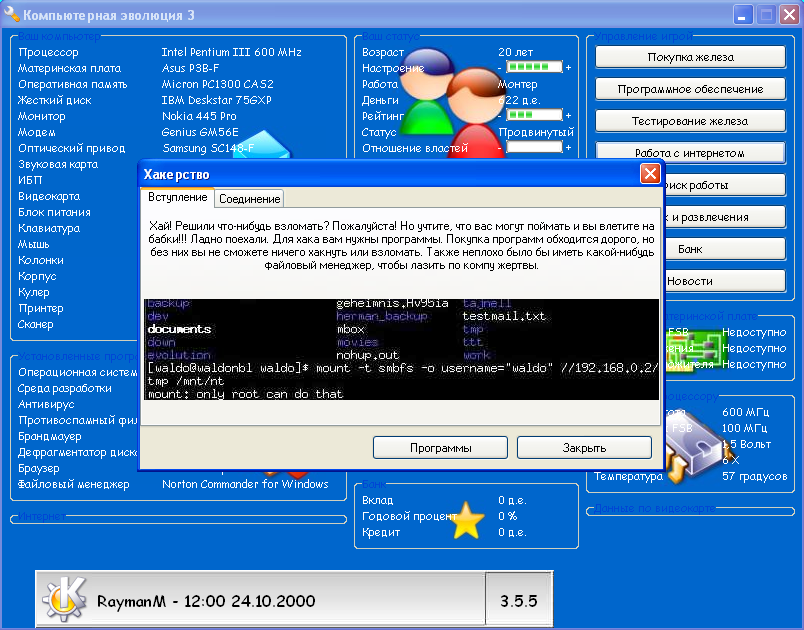This screenshot has height=630, width=804.
Task: Click the Сканер label
Action: (x=35, y=324)
